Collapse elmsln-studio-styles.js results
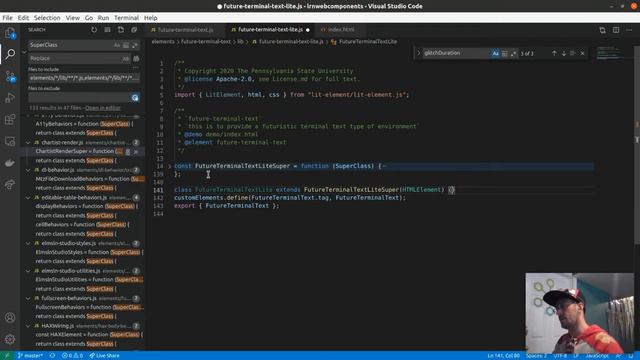Image resolution: width=640 pixels, height=360 pixels. click(x=28, y=243)
